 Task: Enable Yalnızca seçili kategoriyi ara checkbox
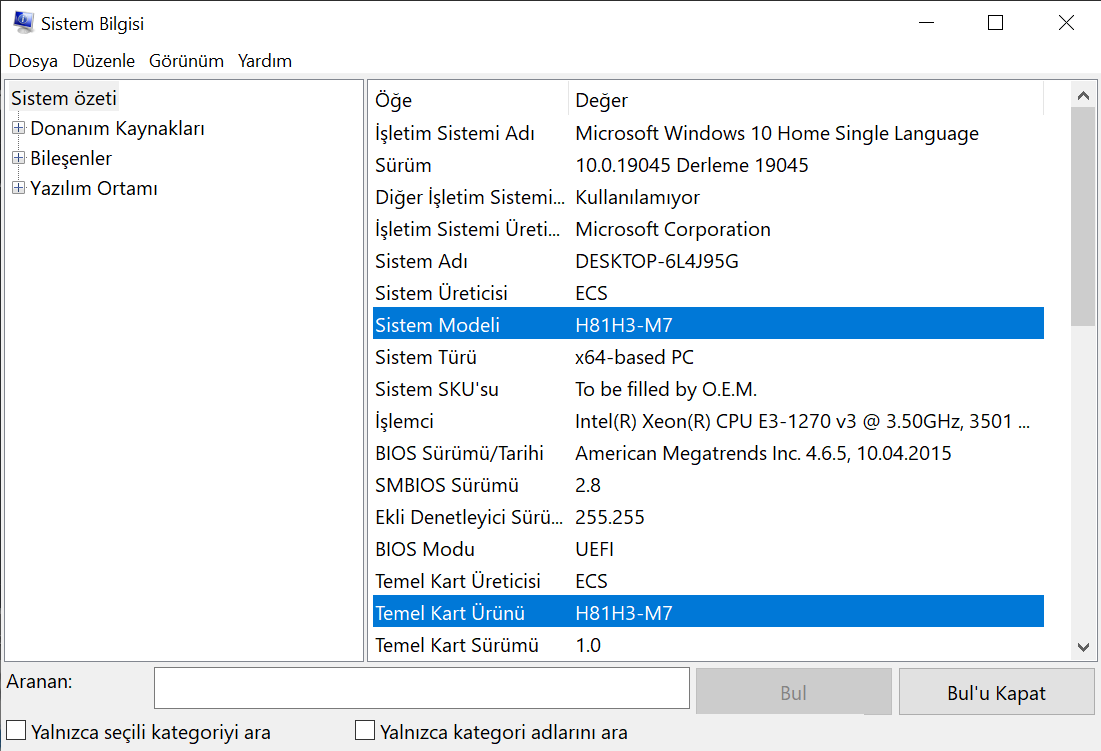point(16,731)
